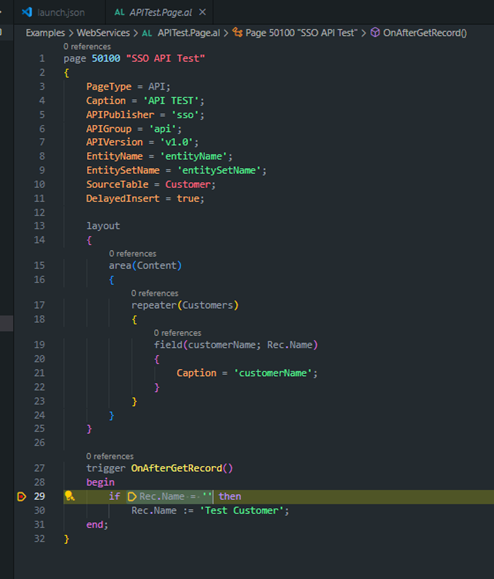Click the AL icon in the breadcrumb
Image resolution: width=494 pixels, height=579 pixels.
[x=147, y=33]
